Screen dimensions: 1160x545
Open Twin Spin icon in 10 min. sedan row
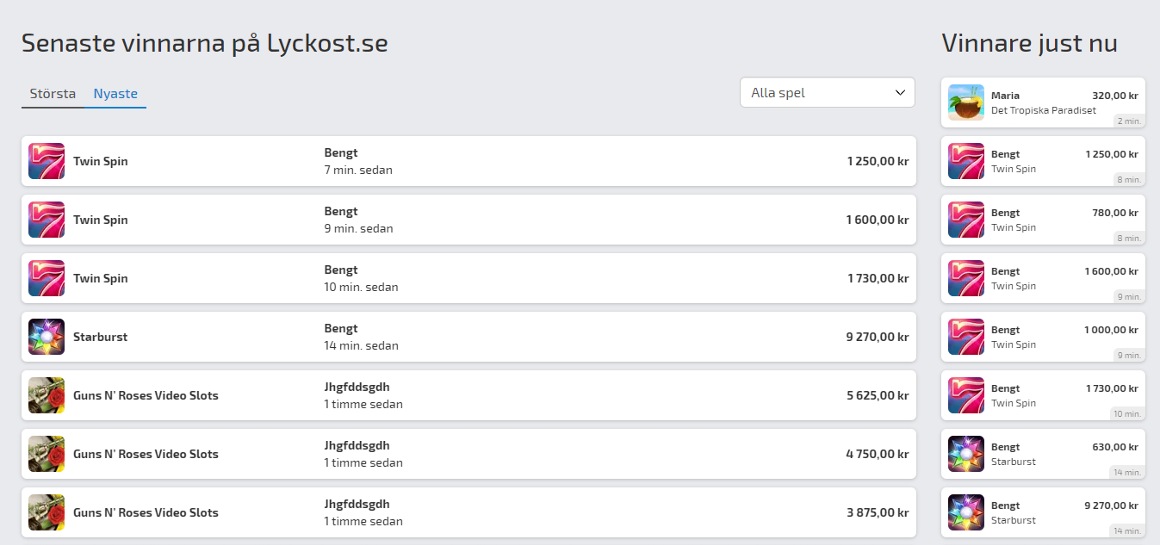[x=47, y=278]
